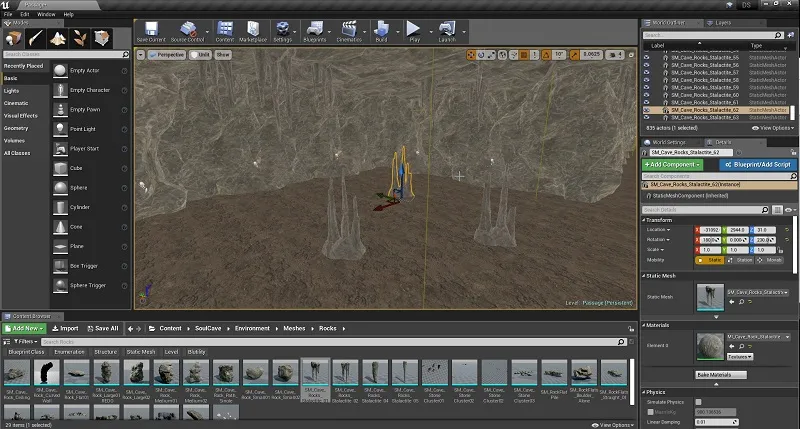Open the Filters dropdown in Content Browser
This screenshot has height=429, width=800.
point(25,341)
